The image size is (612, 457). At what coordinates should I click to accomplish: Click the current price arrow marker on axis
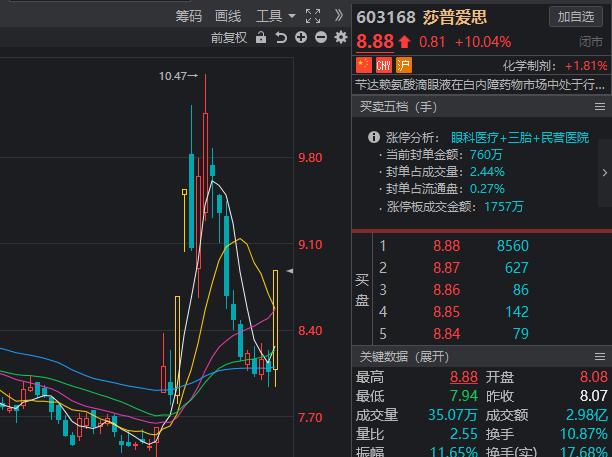(x=290, y=270)
